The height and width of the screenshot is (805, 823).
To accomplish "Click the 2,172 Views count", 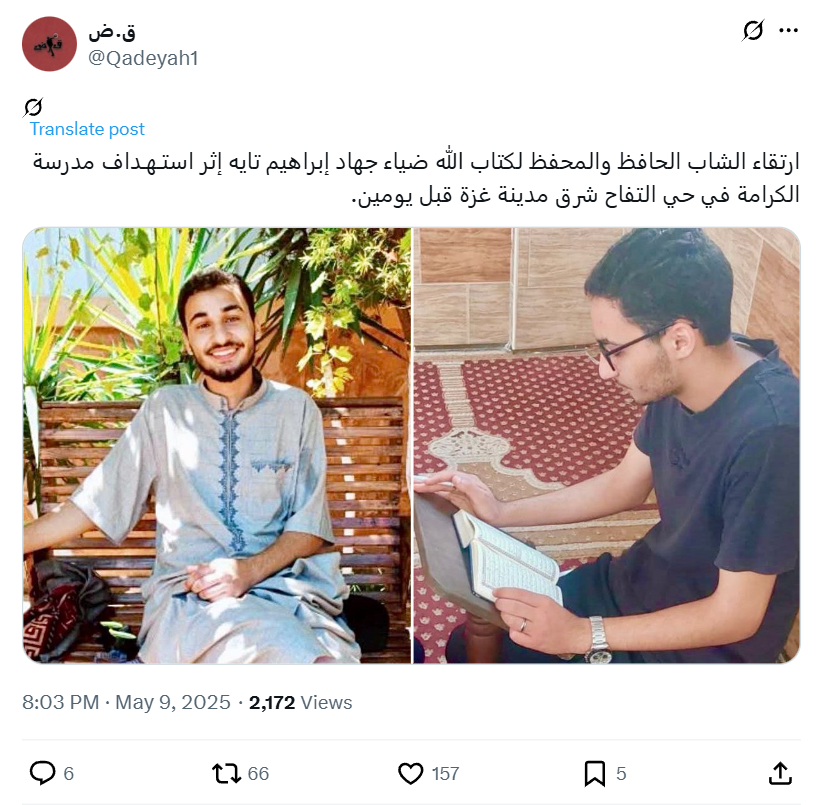I will coord(300,702).
